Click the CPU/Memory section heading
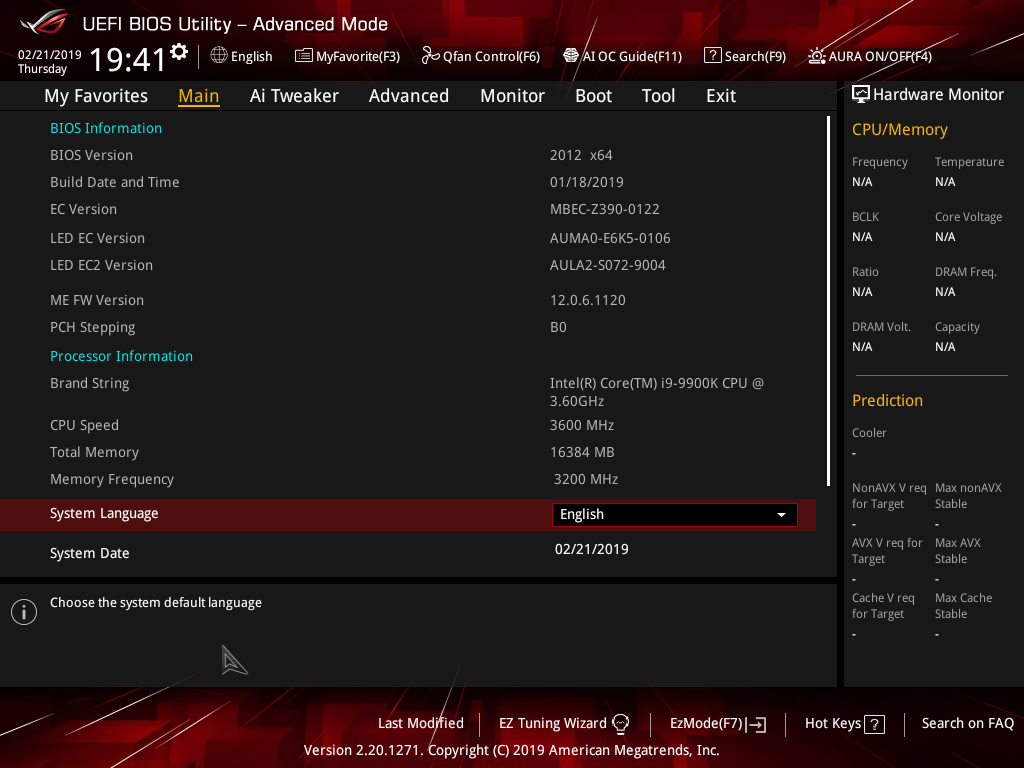 pos(899,129)
